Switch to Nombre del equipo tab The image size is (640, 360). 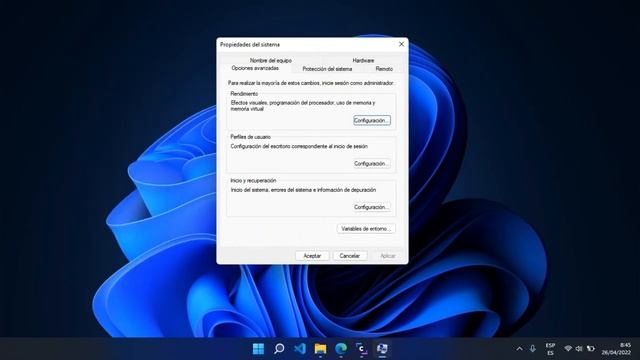tap(271, 60)
